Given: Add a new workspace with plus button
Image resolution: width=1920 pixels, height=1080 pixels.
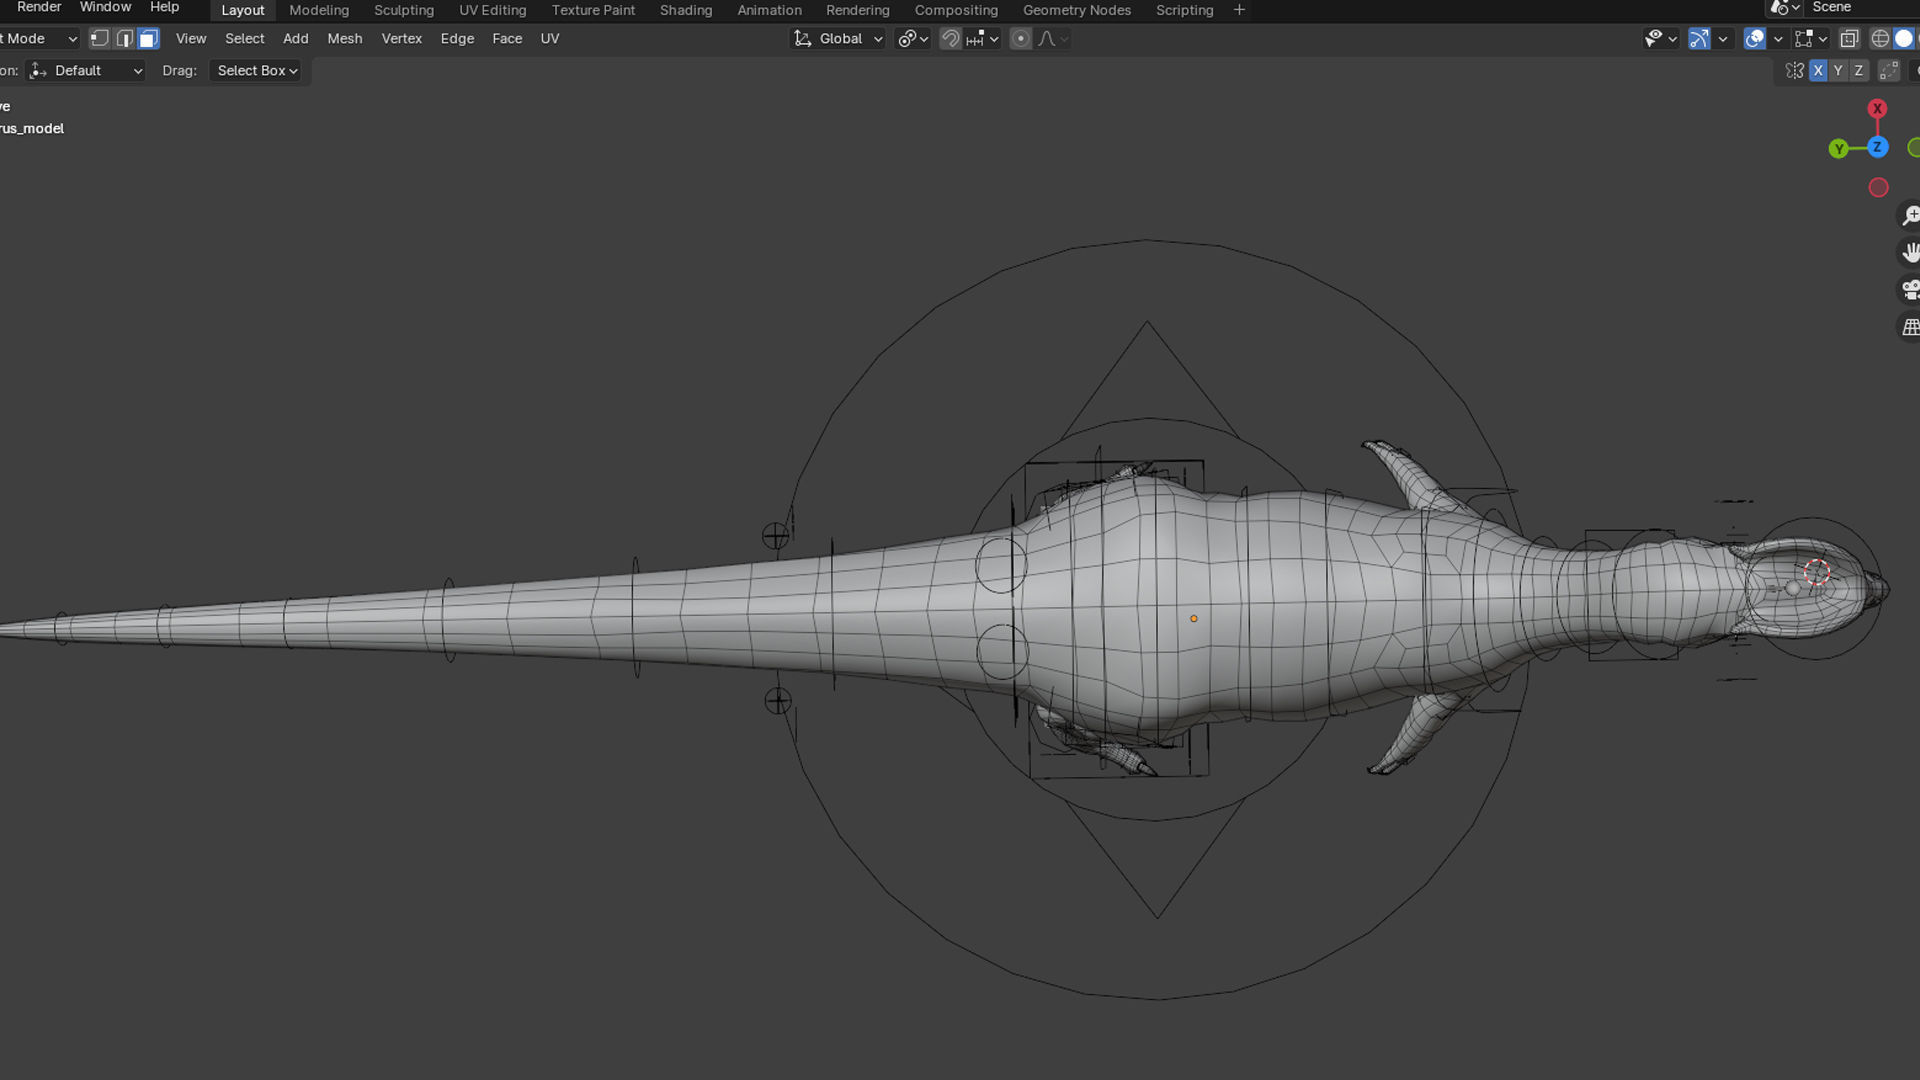Looking at the screenshot, I should [x=1239, y=10].
